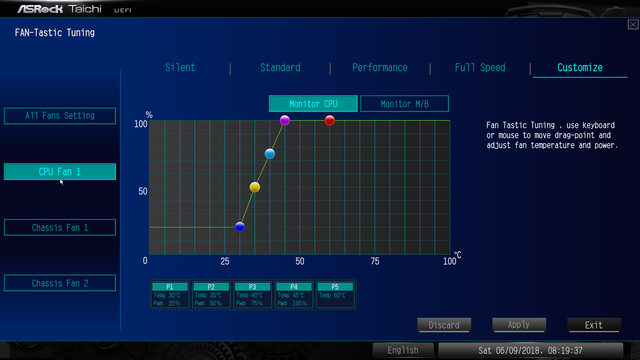Click the light blue P3 drag-point
640x360 pixels.
click(x=270, y=154)
